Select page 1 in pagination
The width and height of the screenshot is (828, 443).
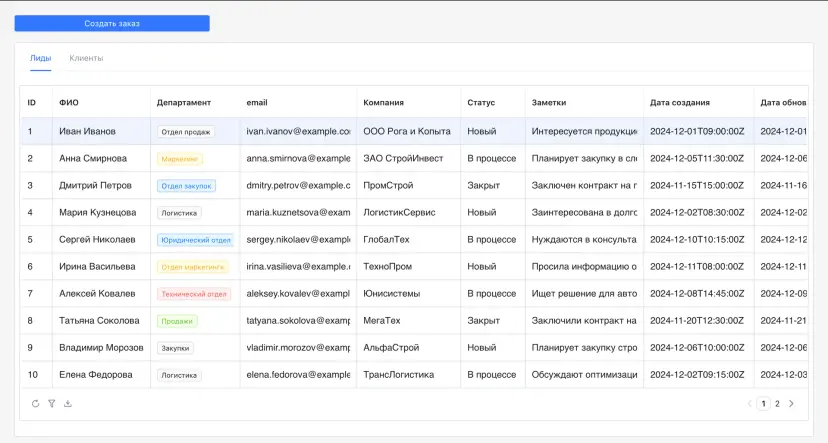[763, 404]
